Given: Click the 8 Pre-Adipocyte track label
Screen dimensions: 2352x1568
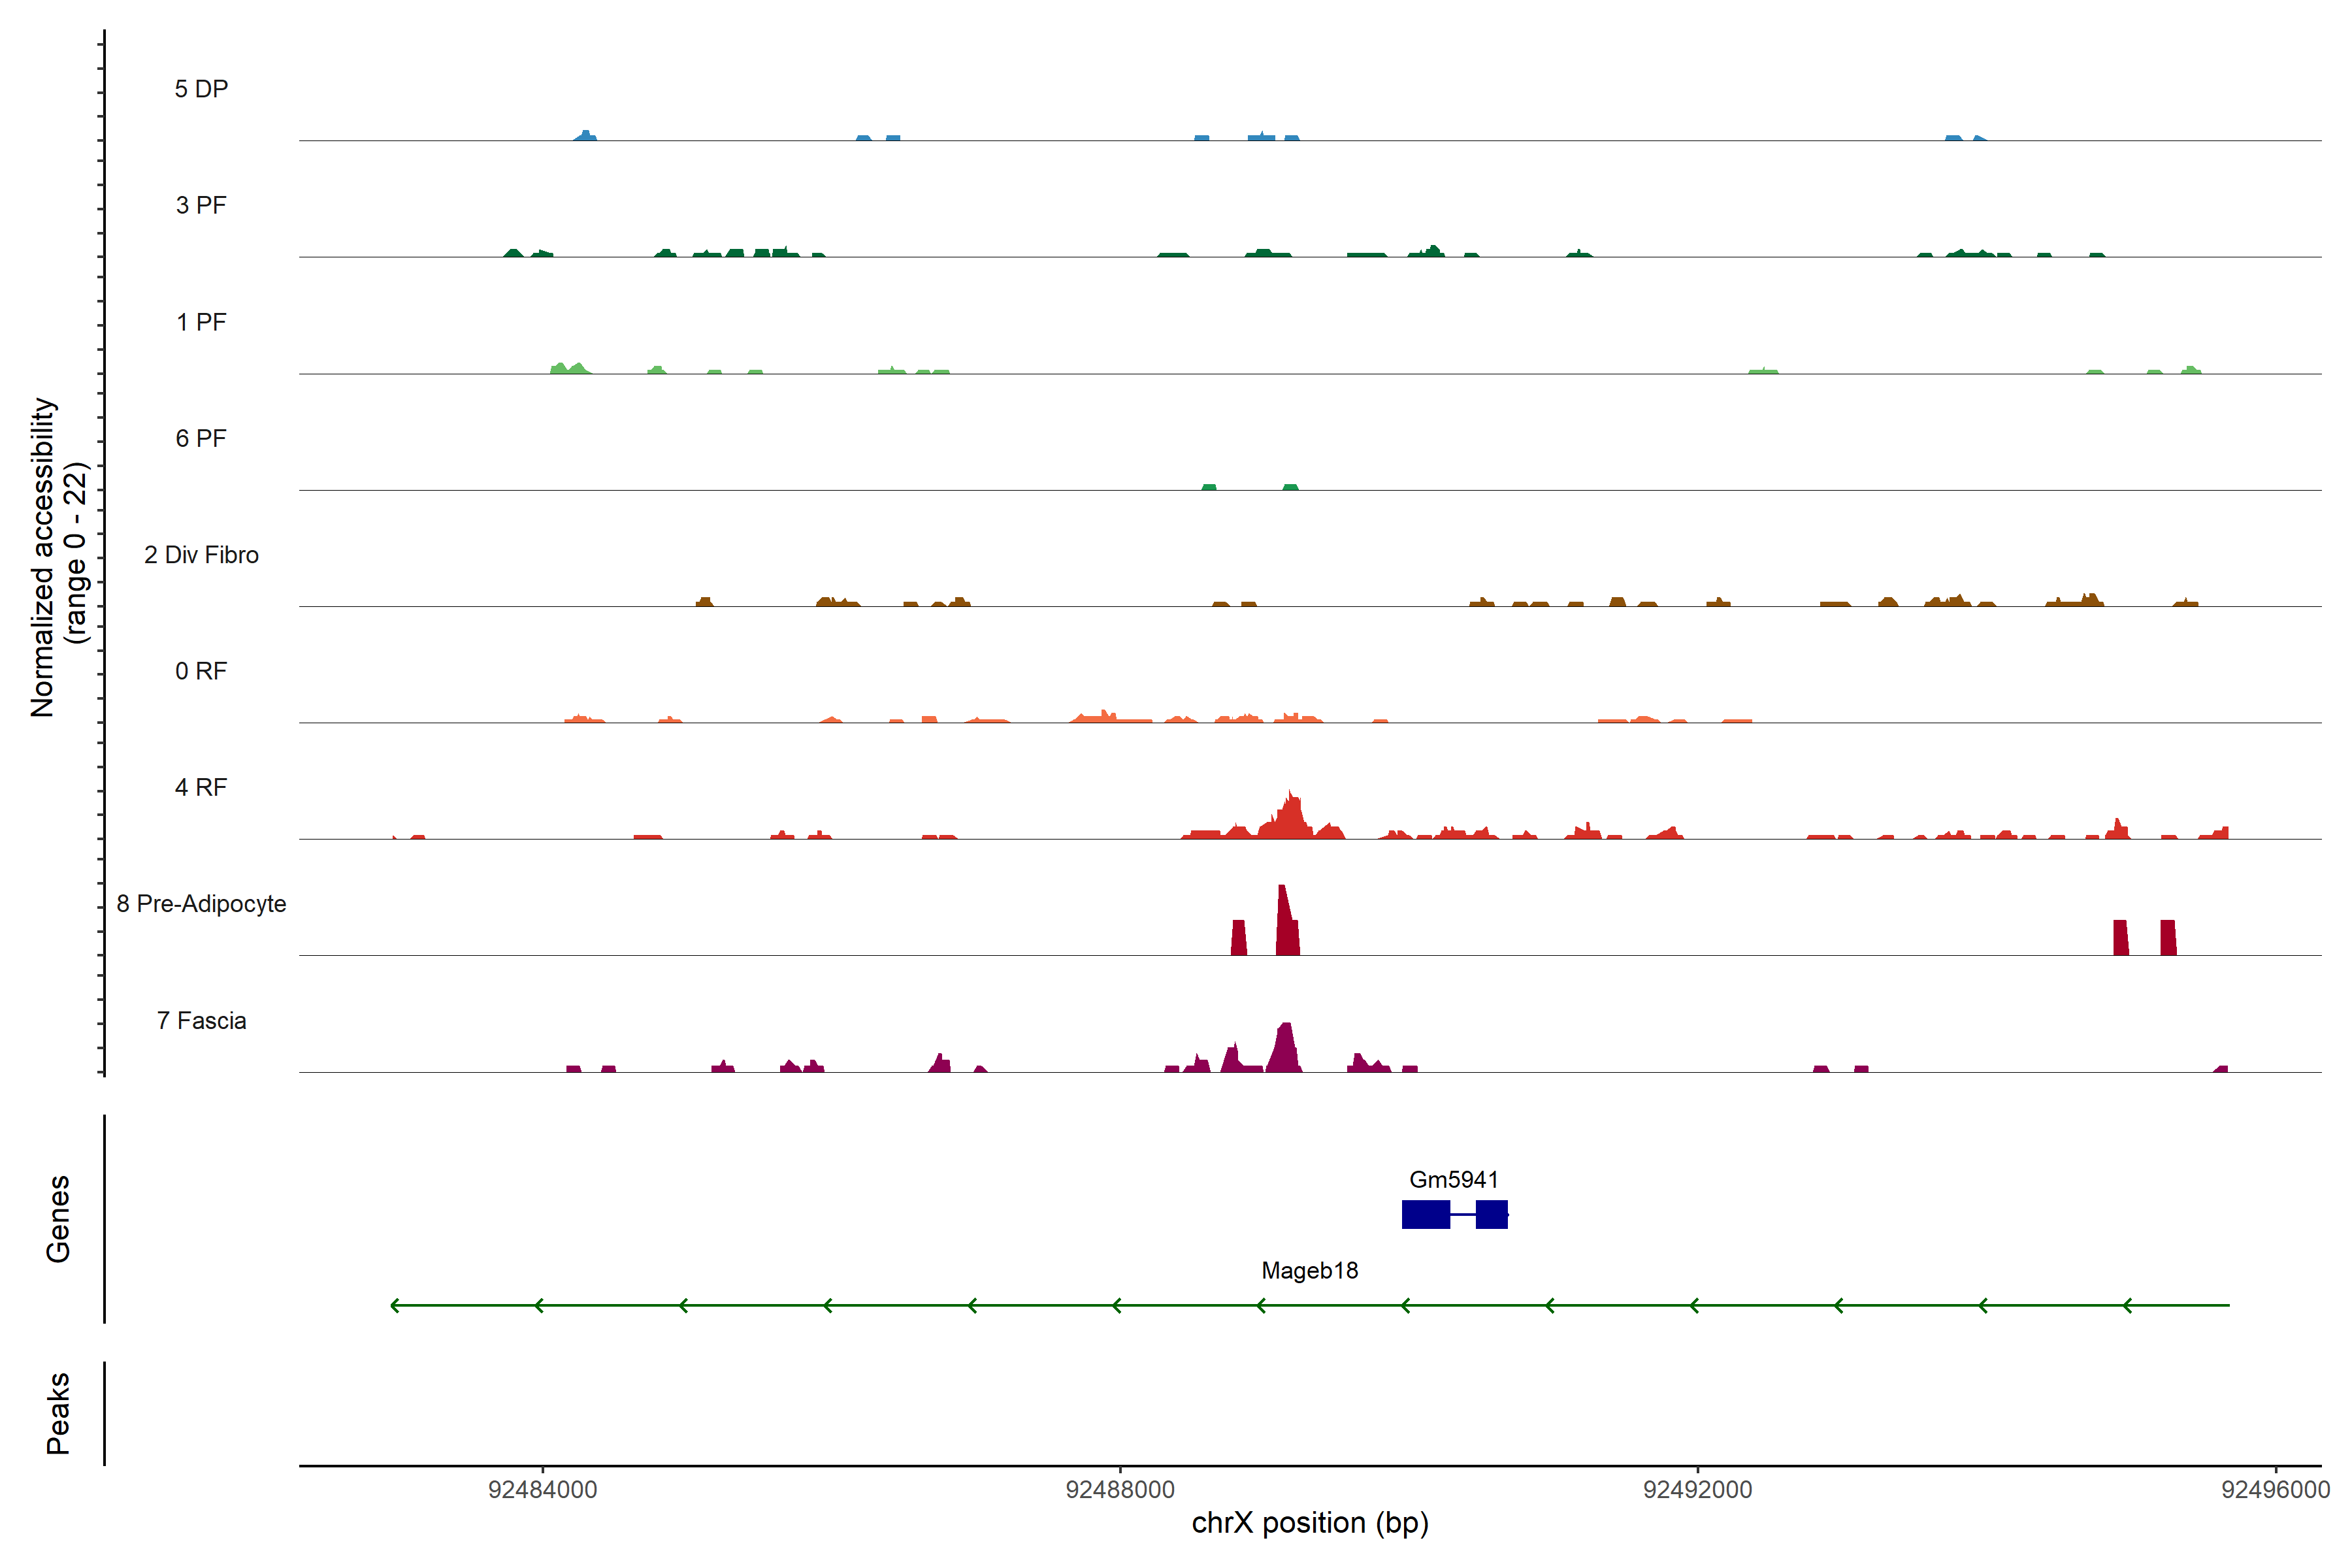Looking at the screenshot, I should click(201, 904).
